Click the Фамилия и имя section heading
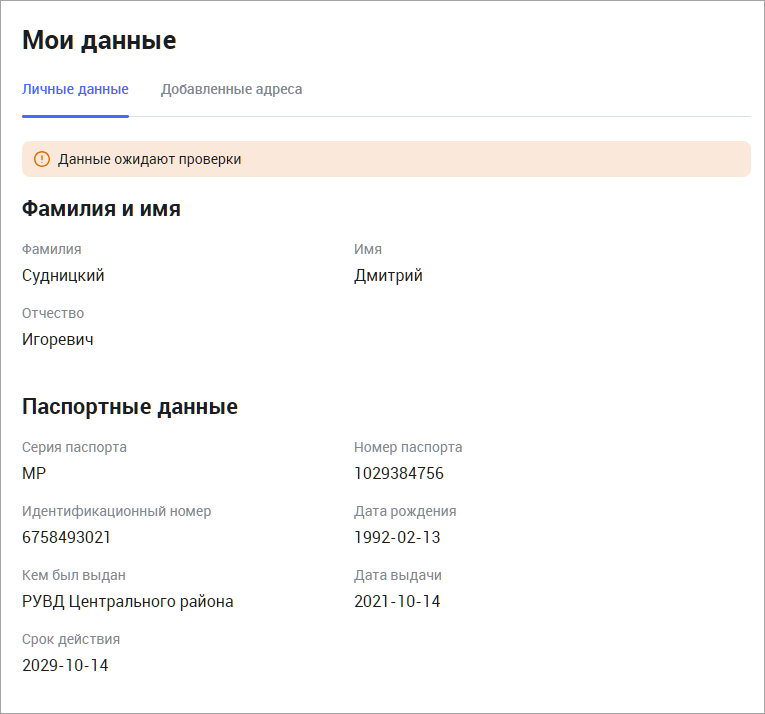 (101, 209)
